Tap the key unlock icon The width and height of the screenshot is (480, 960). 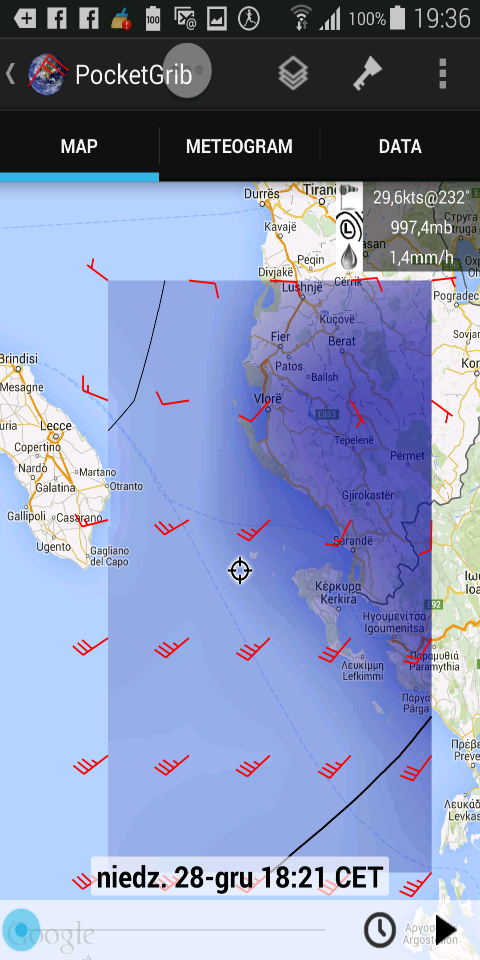[367, 74]
